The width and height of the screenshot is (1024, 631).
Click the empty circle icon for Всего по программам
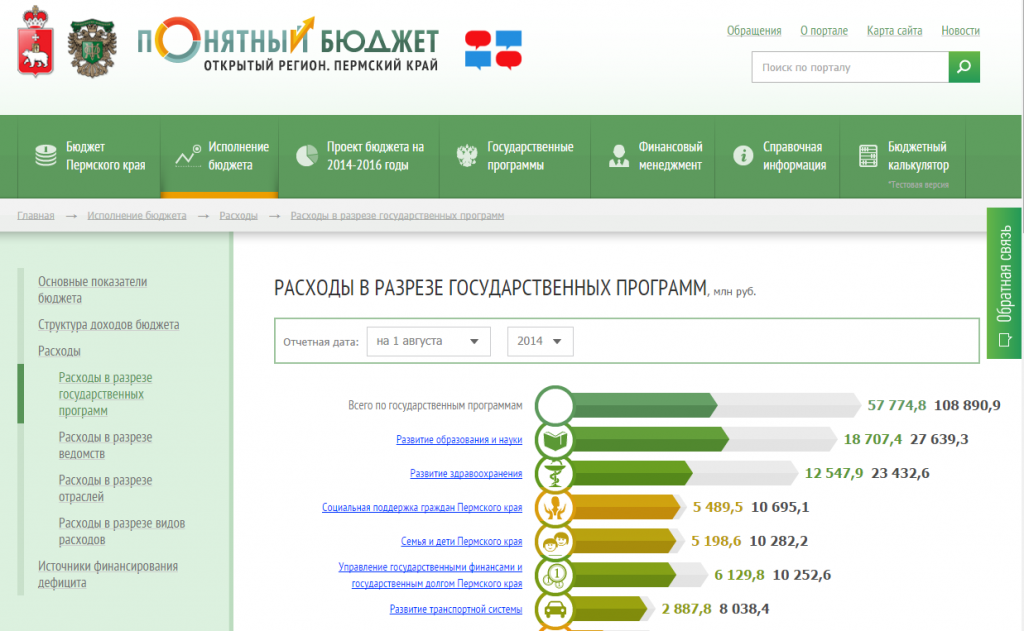point(555,406)
